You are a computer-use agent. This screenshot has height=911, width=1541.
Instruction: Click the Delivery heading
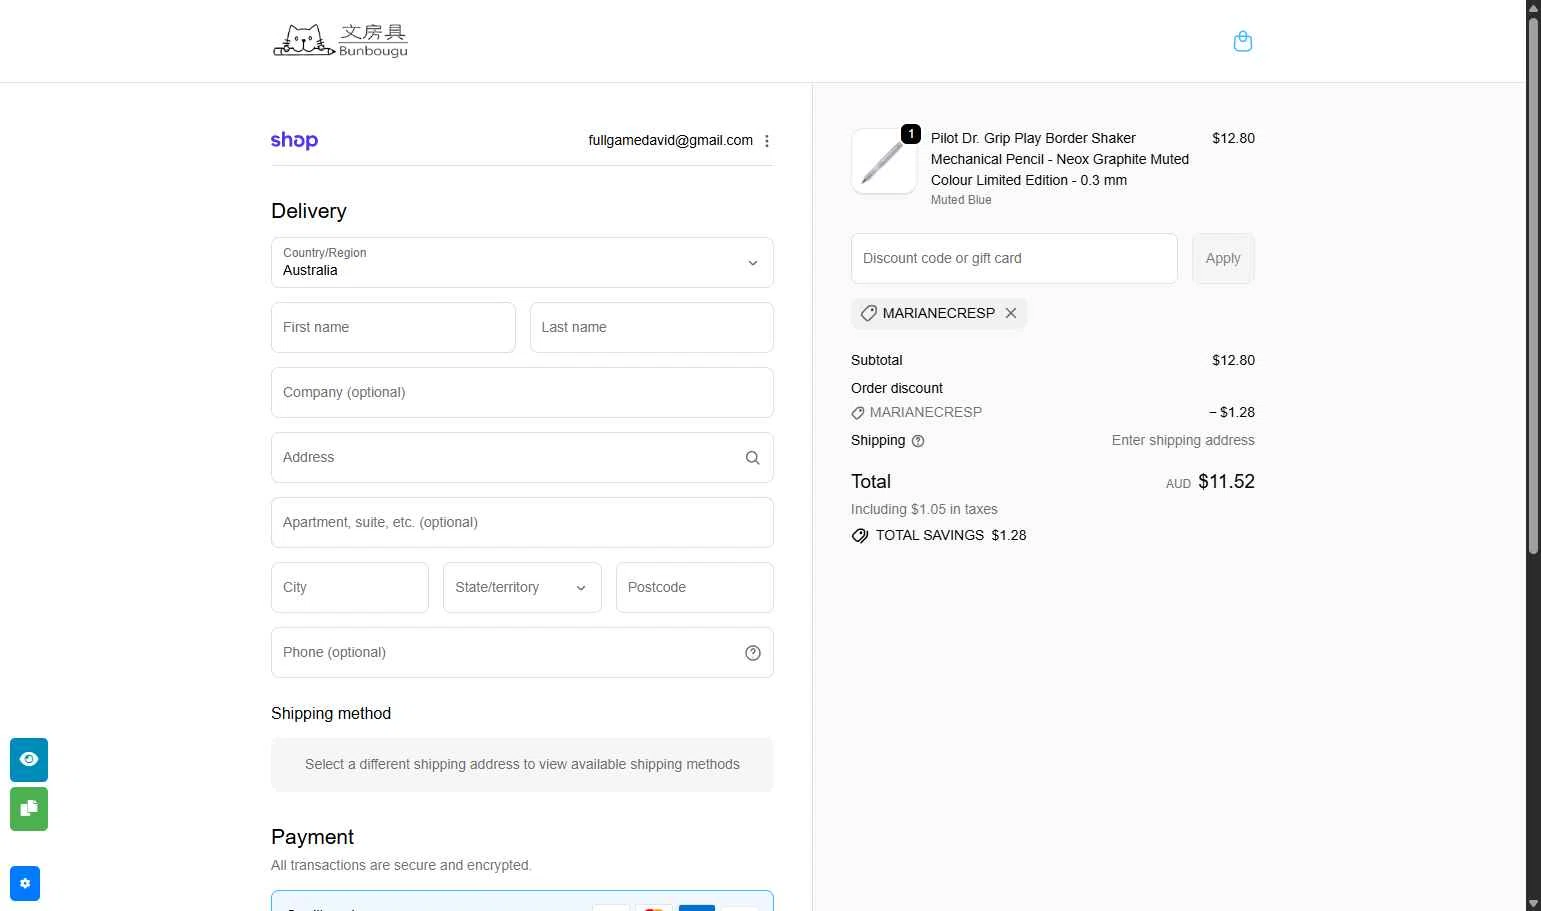click(309, 212)
